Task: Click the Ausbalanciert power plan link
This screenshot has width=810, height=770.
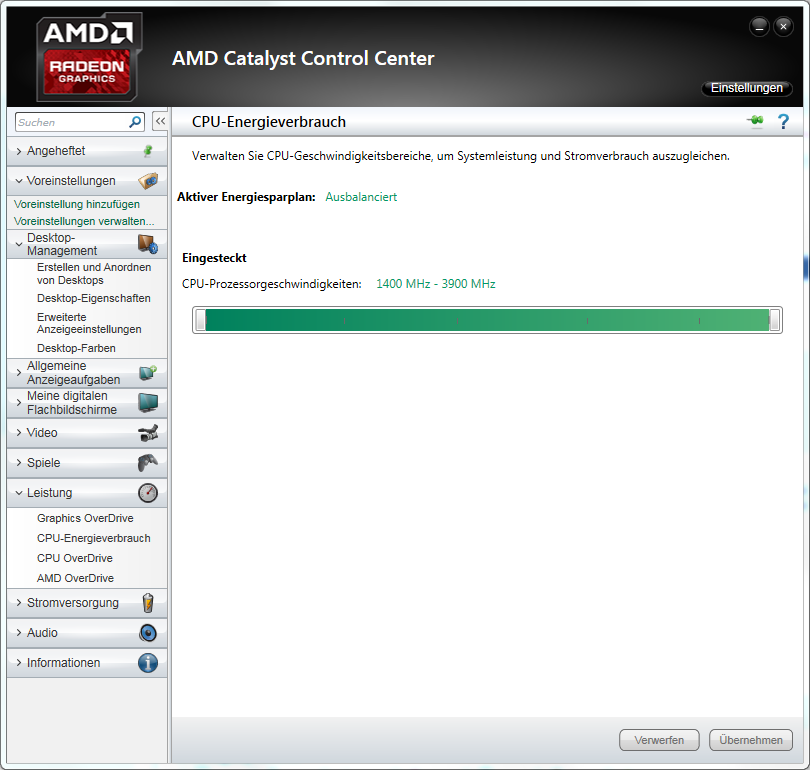Action: 361,197
